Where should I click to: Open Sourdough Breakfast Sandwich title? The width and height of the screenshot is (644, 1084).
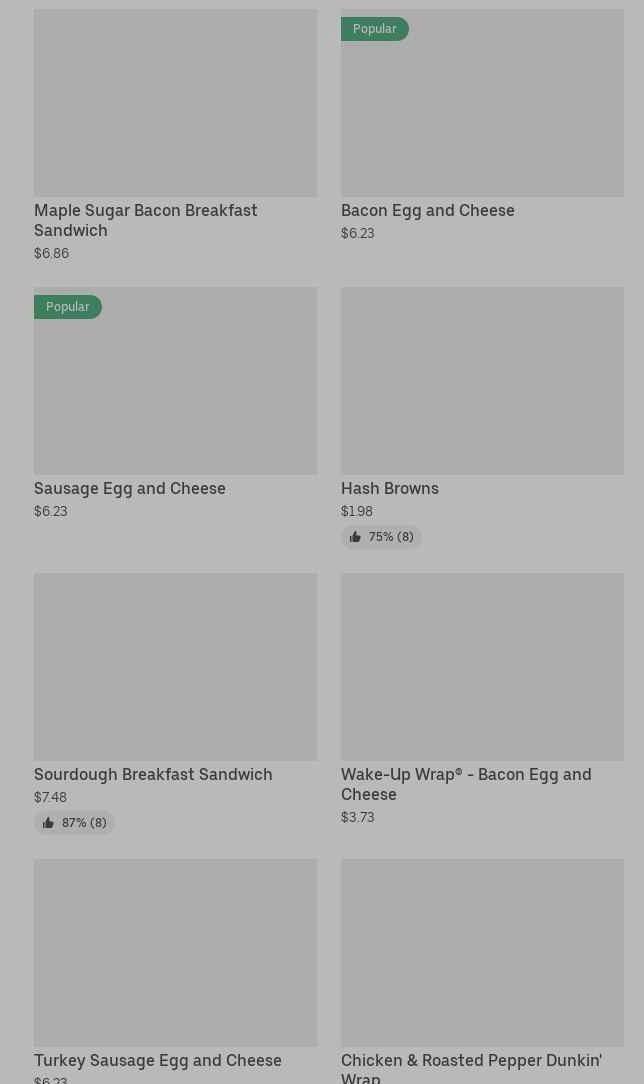coord(153,774)
